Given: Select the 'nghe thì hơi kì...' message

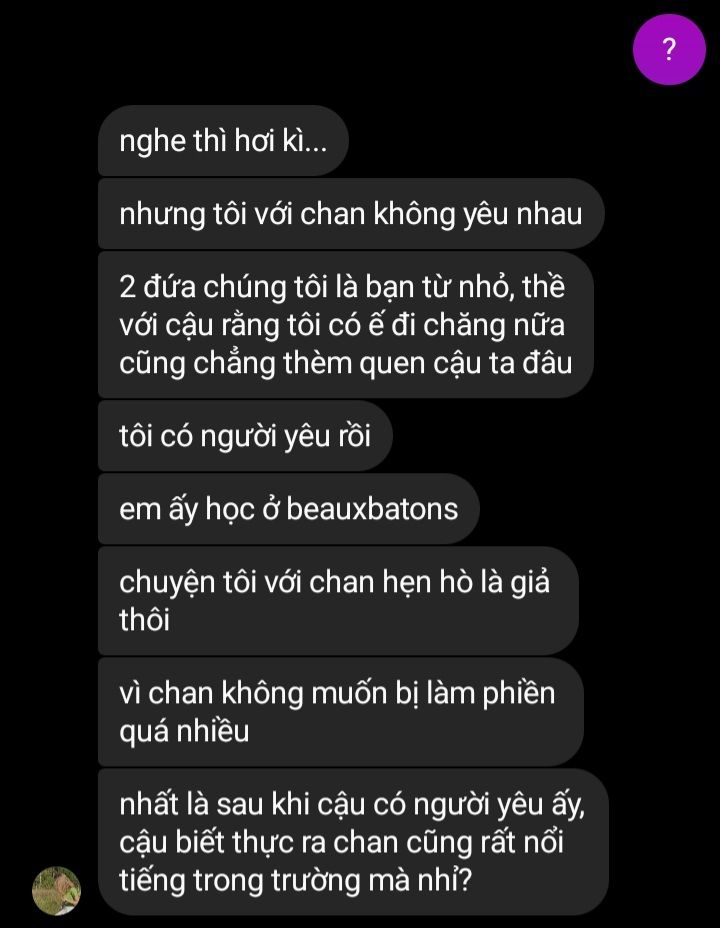Looking at the screenshot, I should pyautogui.click(x=223, y=141).
